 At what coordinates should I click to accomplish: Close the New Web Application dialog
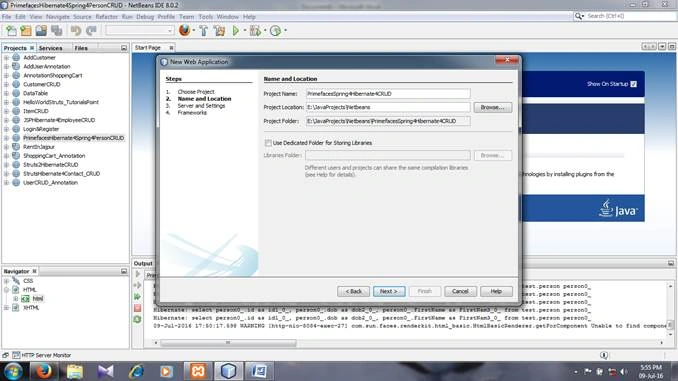coord(507,60)
